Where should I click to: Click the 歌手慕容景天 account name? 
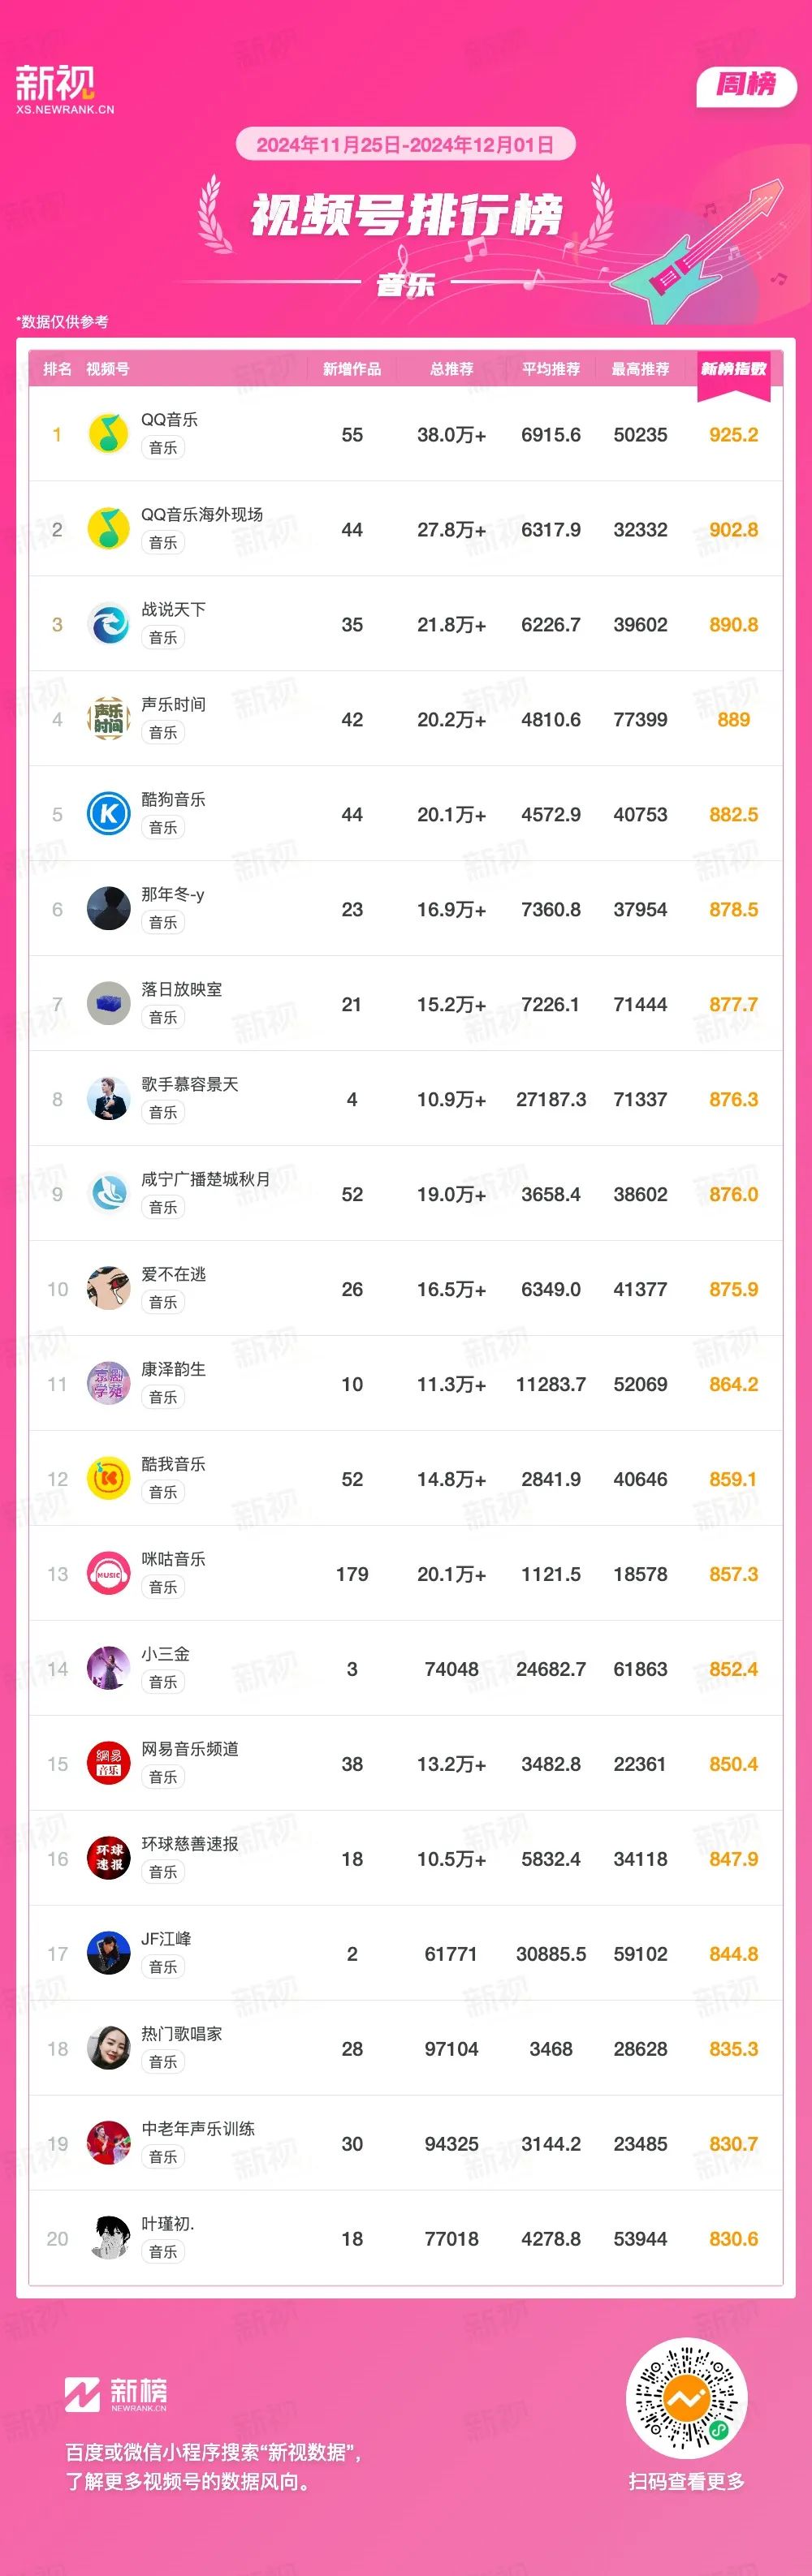point(190,1084)
